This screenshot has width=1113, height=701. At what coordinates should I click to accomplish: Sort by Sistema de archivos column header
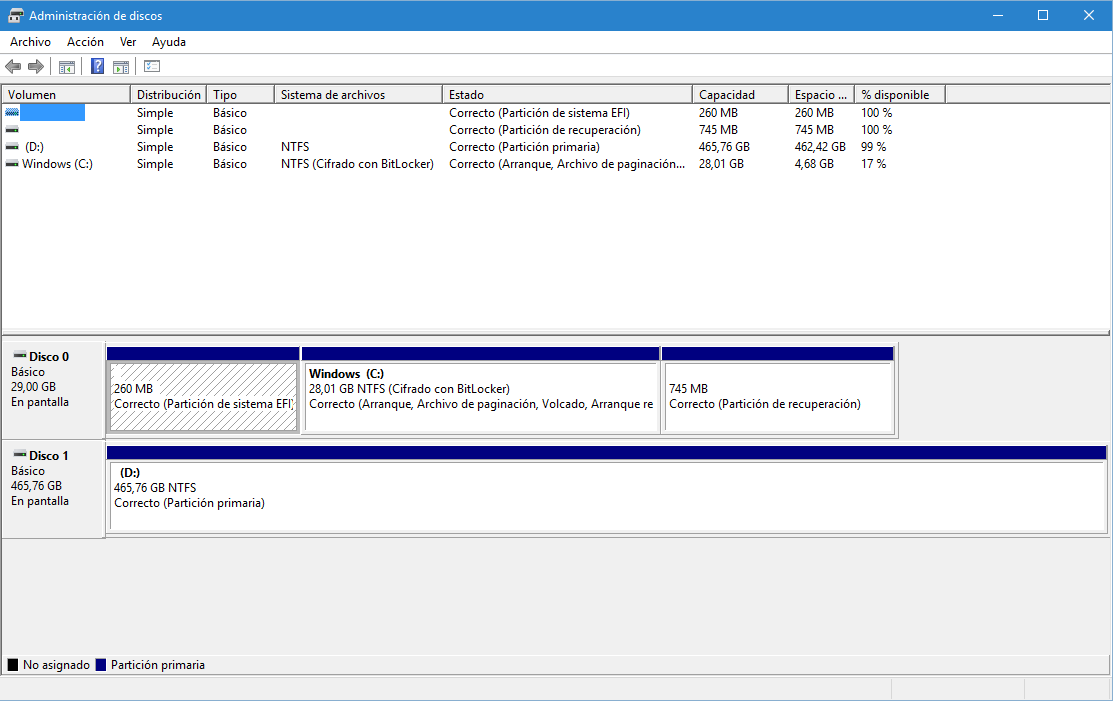coord(358,94)
